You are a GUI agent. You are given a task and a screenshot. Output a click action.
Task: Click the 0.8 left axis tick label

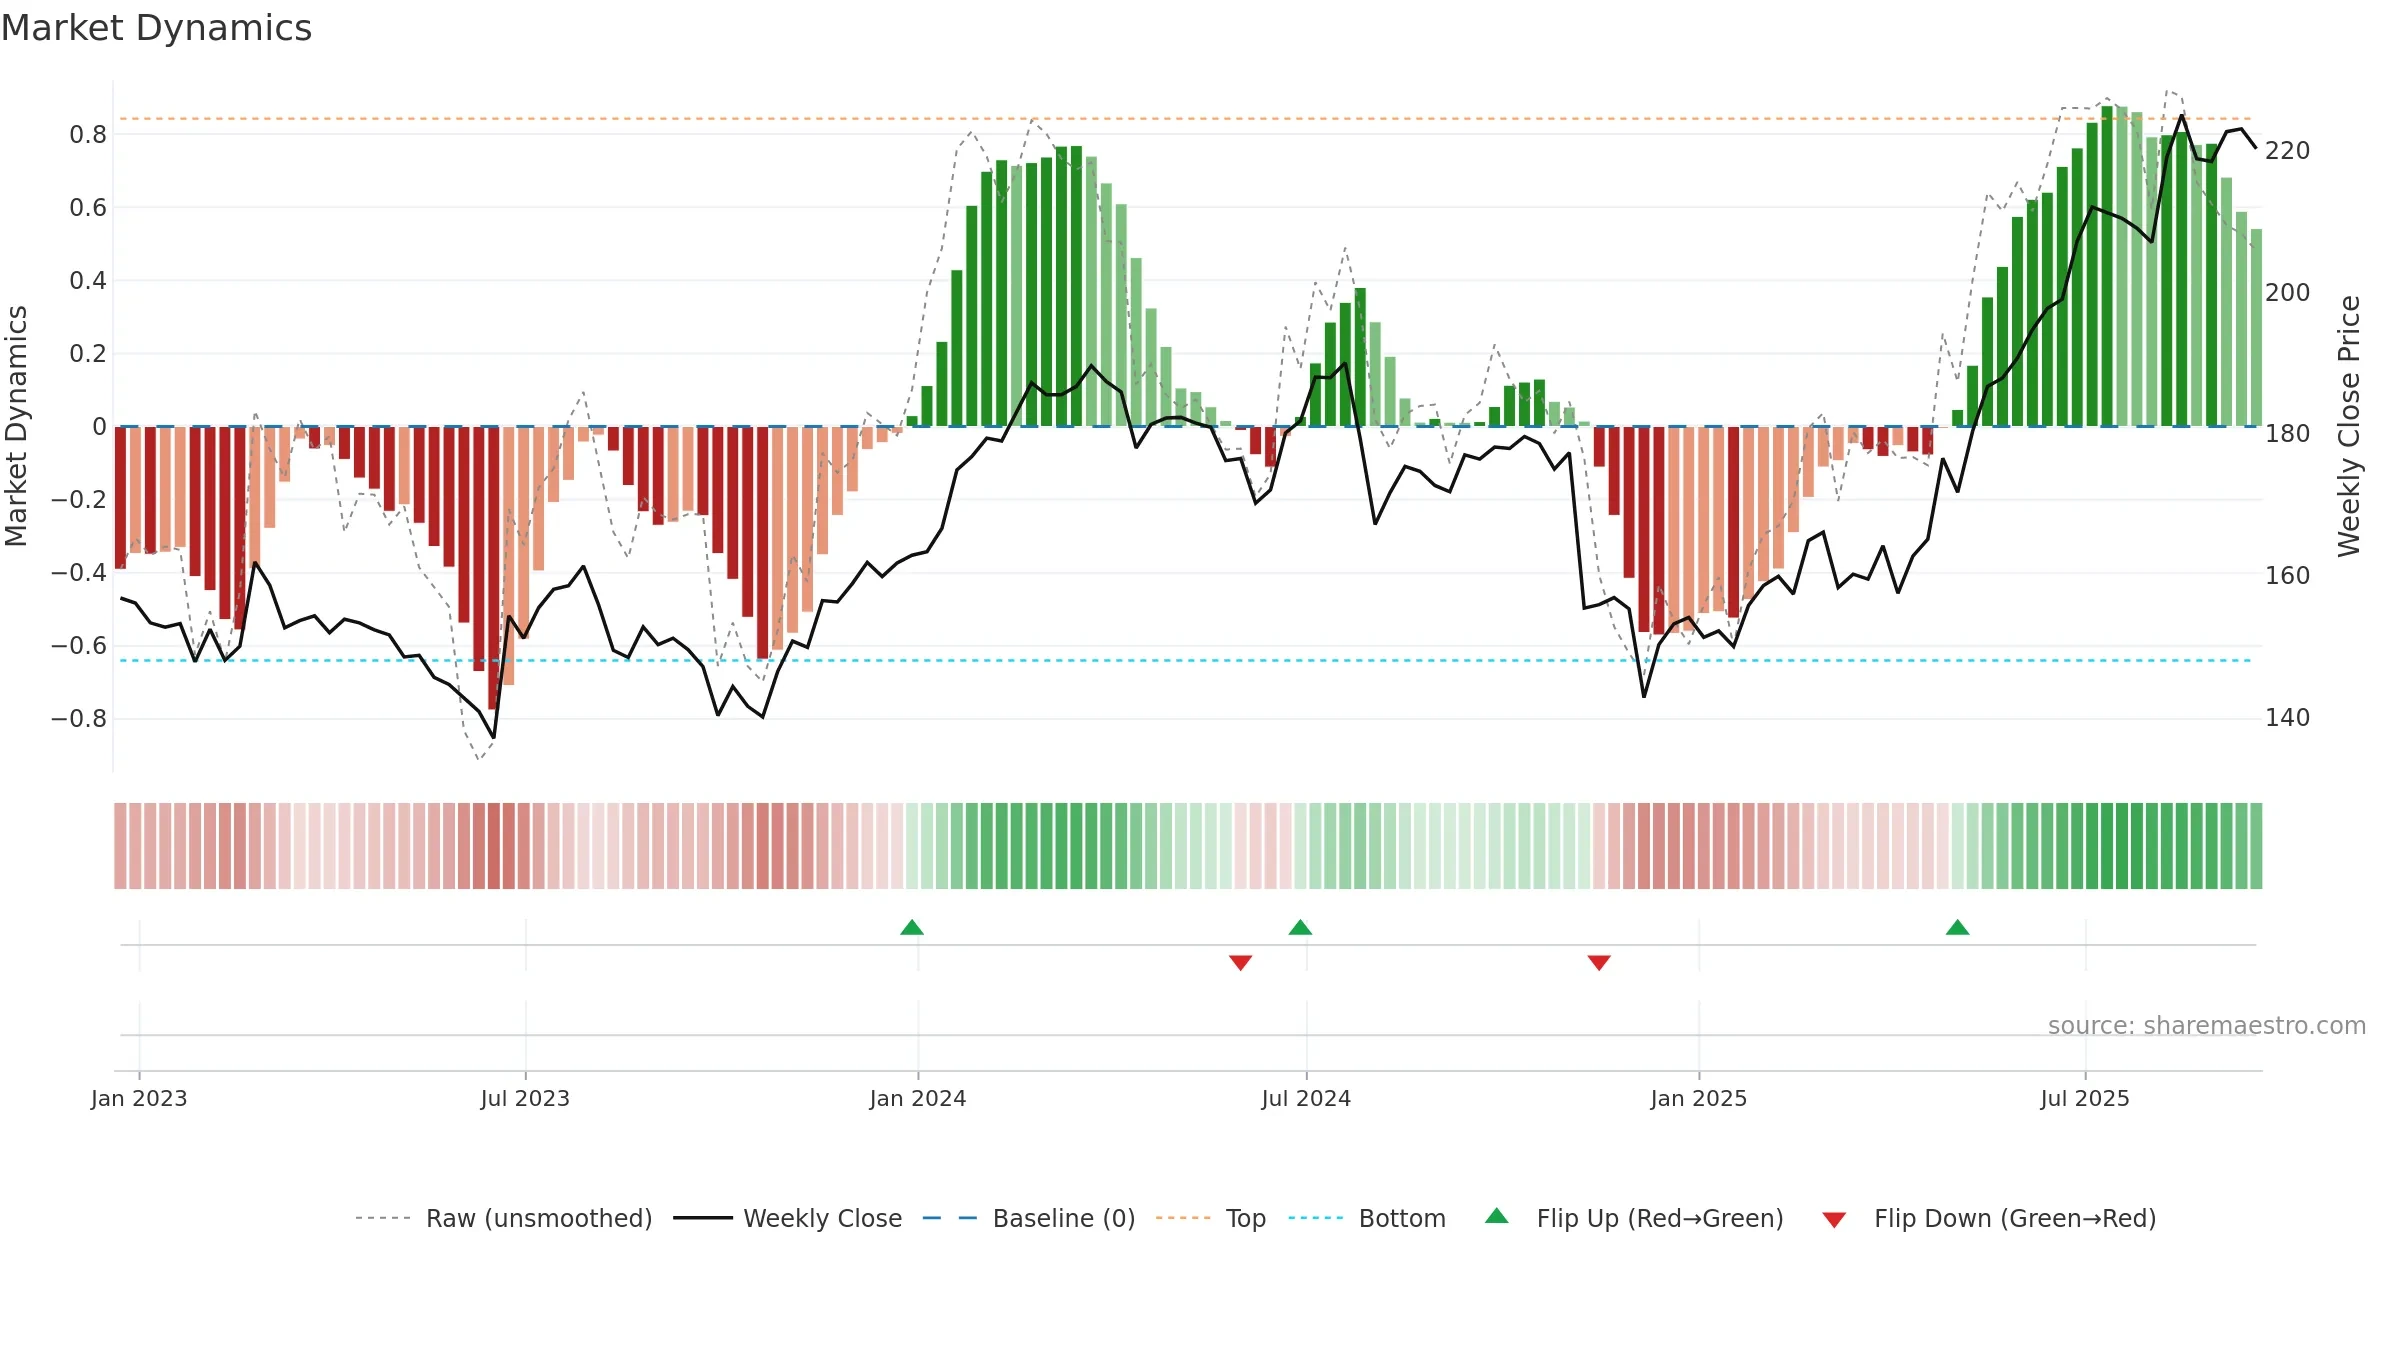tap(88, 135)
